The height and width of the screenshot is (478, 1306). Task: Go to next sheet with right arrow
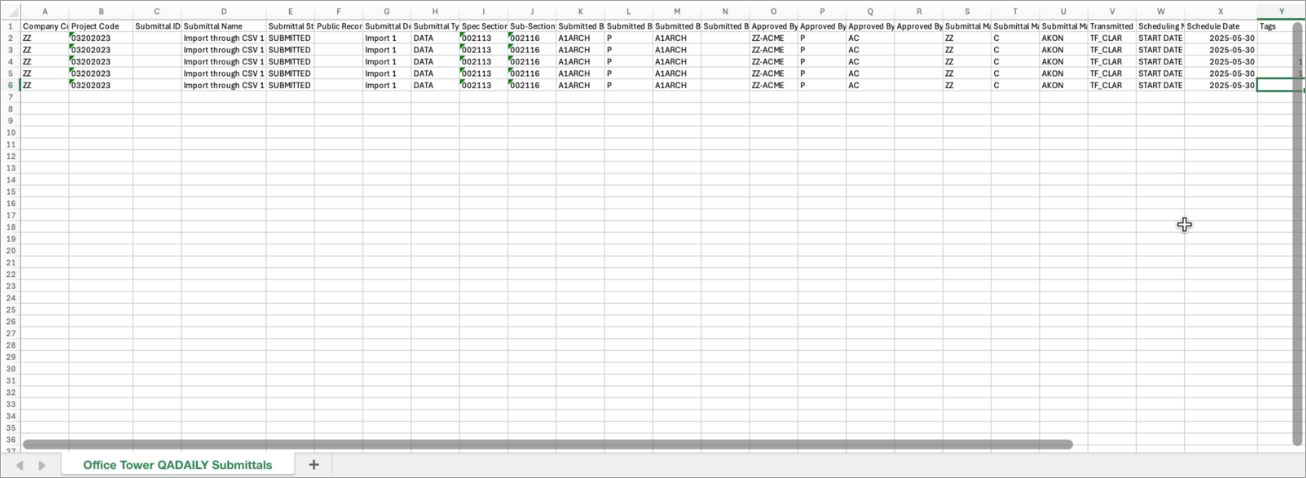(44, 465)
